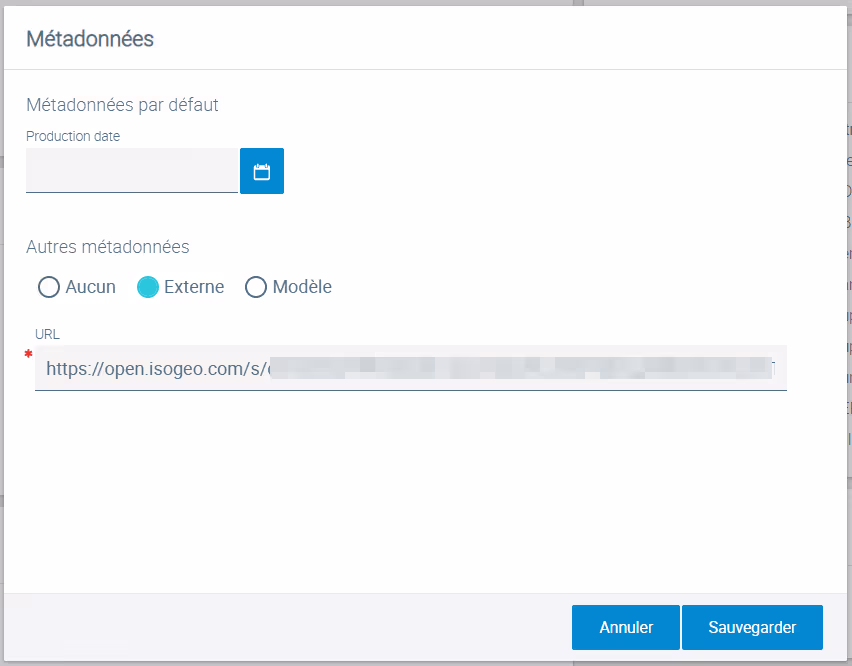The image size is (852, 666).
Task: Click the Production date input field
Action: click(x=132, y=171)
